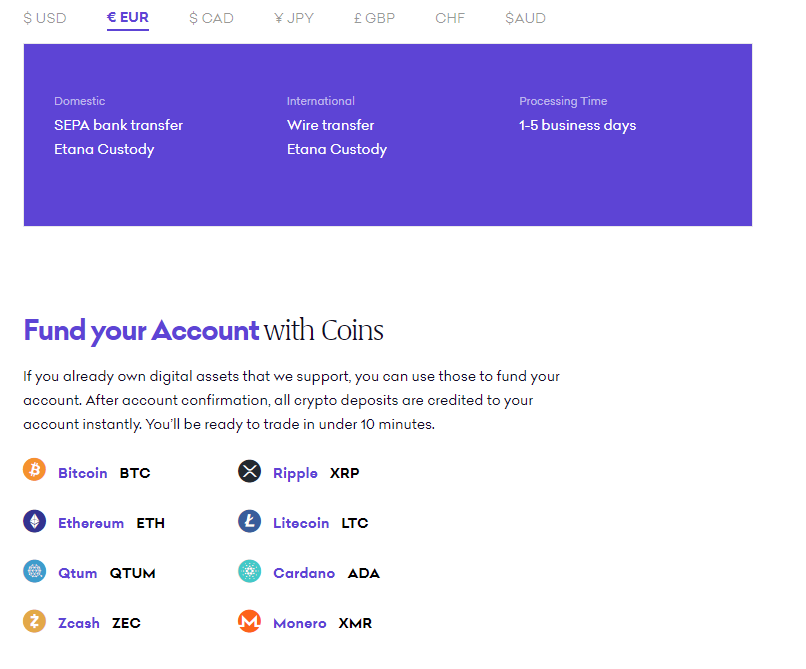This screenshot has width=806, height=669.
Task: Switch to the ¥ JPY tab
Action: [293, 18]
